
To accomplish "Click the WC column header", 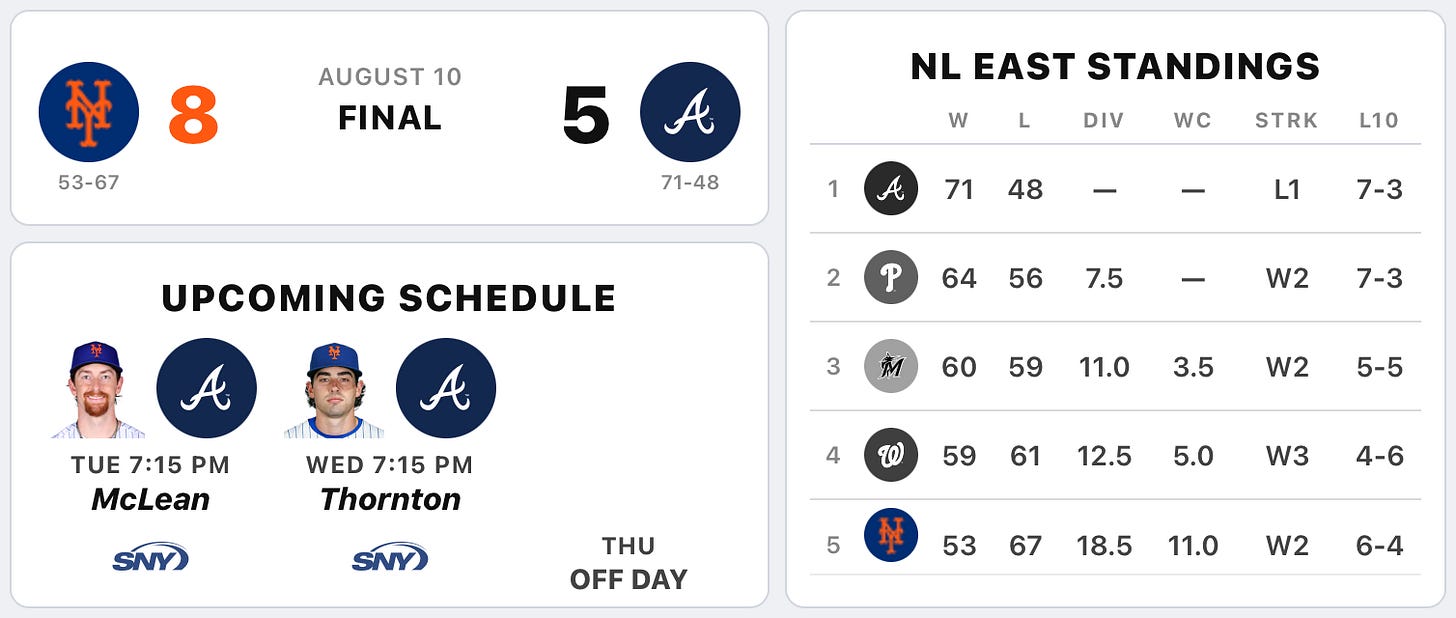I will tap(1193, 121).
